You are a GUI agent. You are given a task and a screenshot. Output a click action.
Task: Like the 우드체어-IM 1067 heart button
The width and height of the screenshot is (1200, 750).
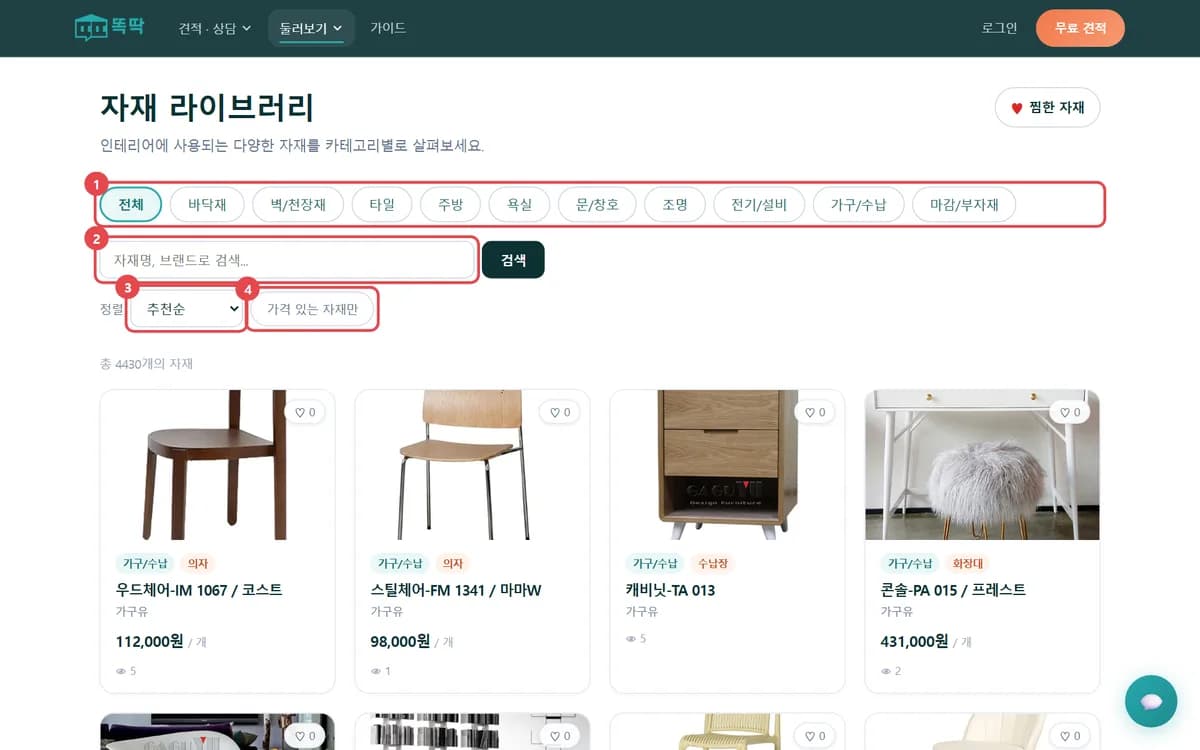click(x=305, y=412)
